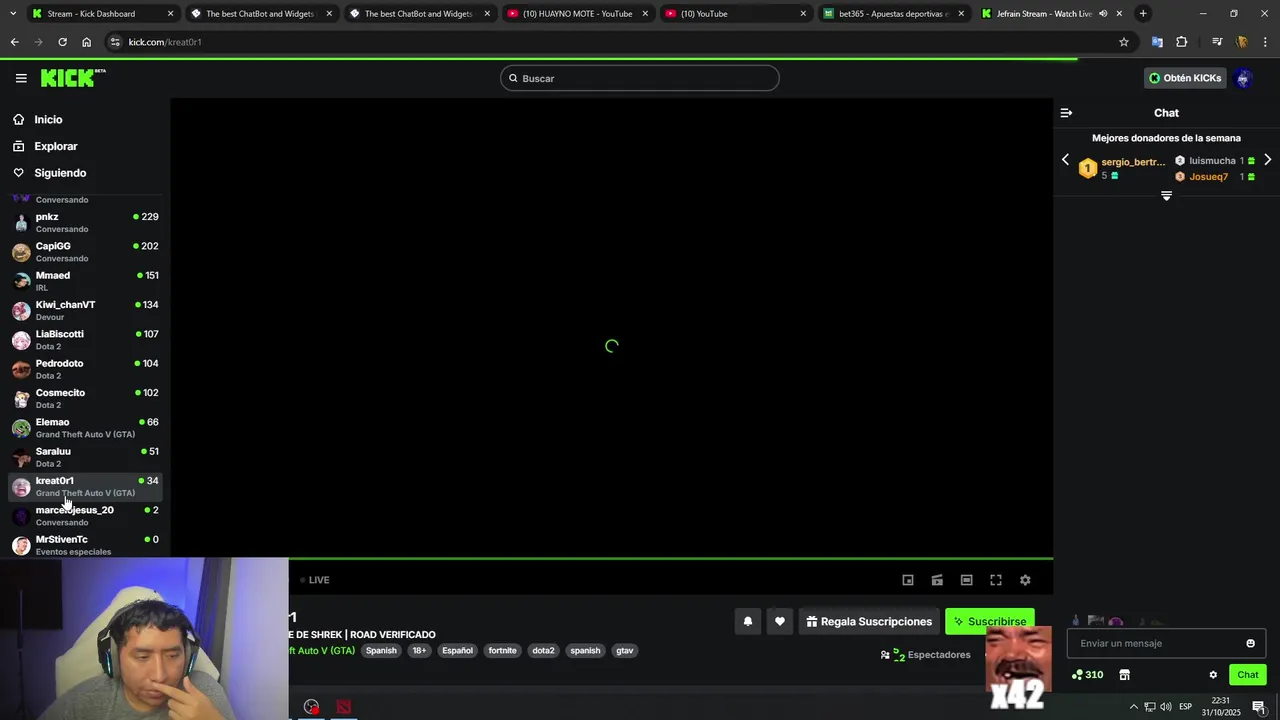1280x720 pixels.
Task: Go to Inicio in the sidebar
Action: point(48,119)
